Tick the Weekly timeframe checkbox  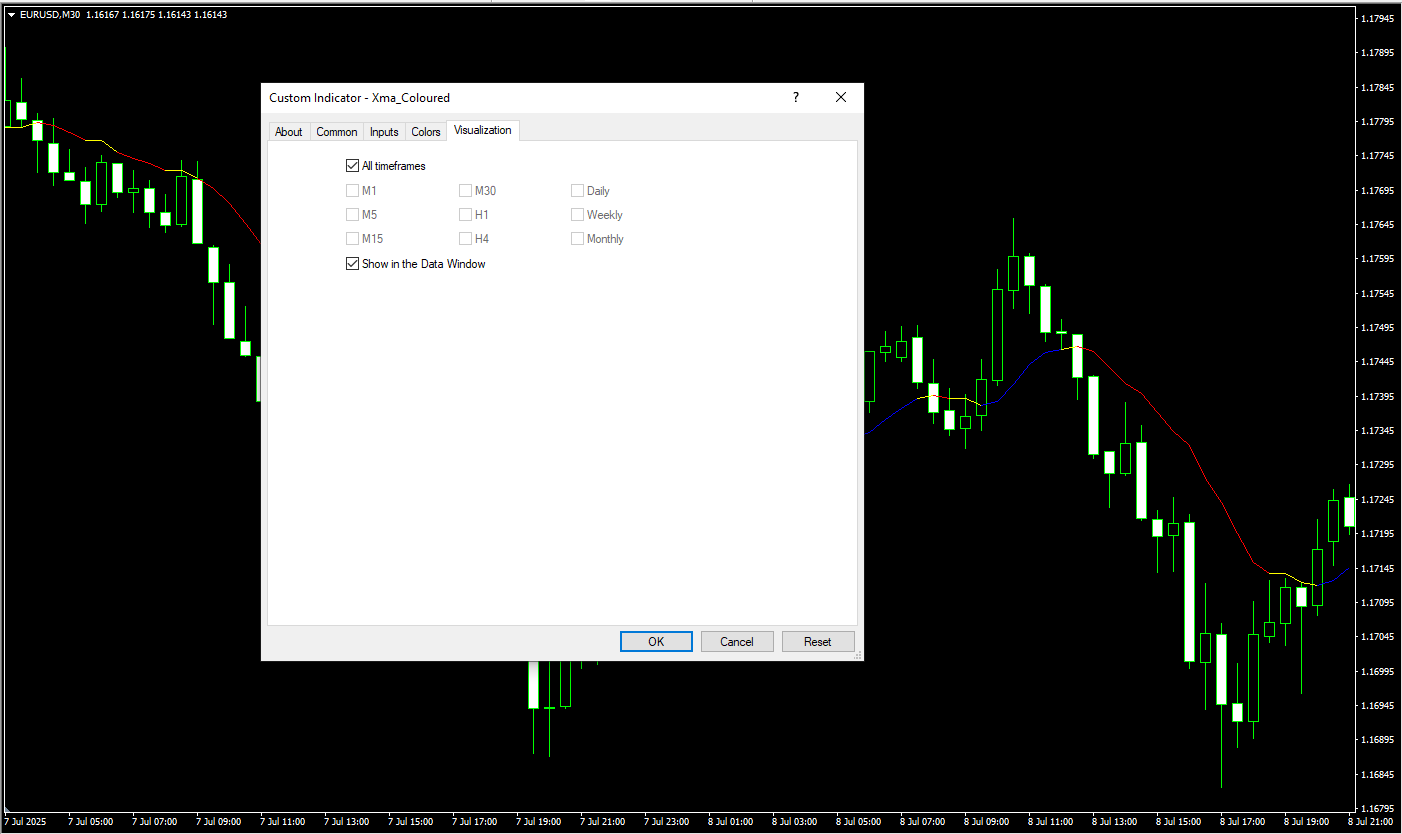tap(577, 214)
